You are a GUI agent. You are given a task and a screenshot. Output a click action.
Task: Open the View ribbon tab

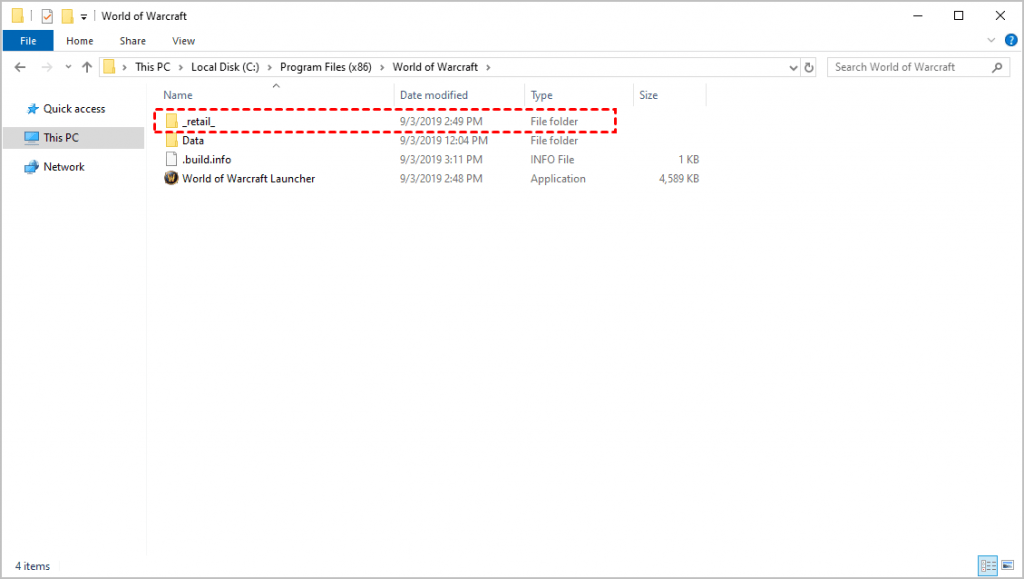[184, 40]
